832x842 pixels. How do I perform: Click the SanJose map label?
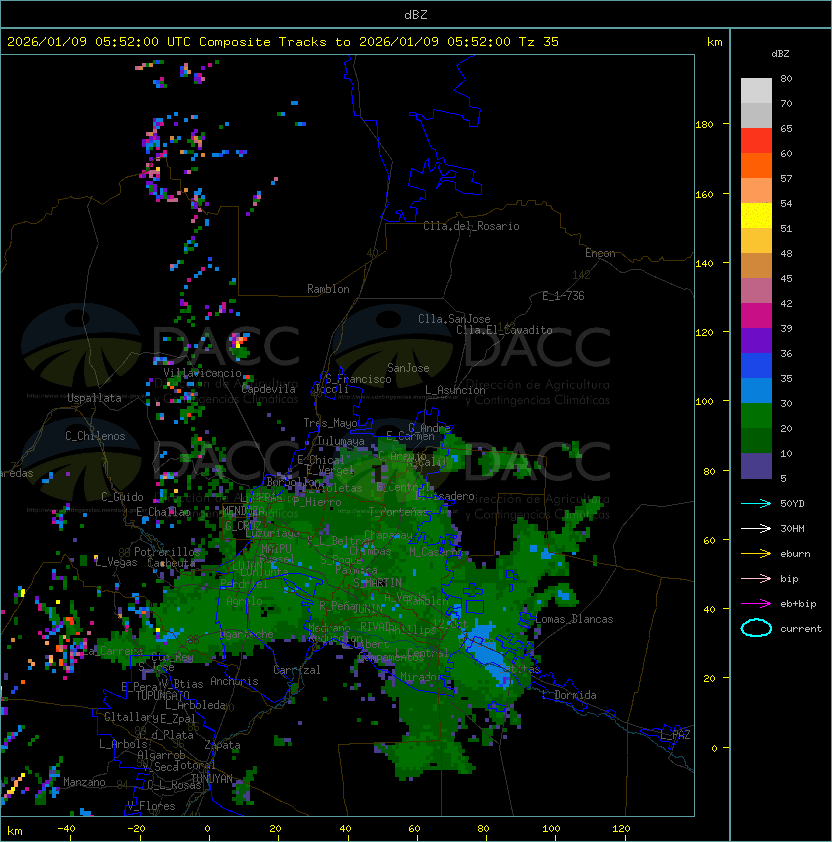(x=408, y=368)
